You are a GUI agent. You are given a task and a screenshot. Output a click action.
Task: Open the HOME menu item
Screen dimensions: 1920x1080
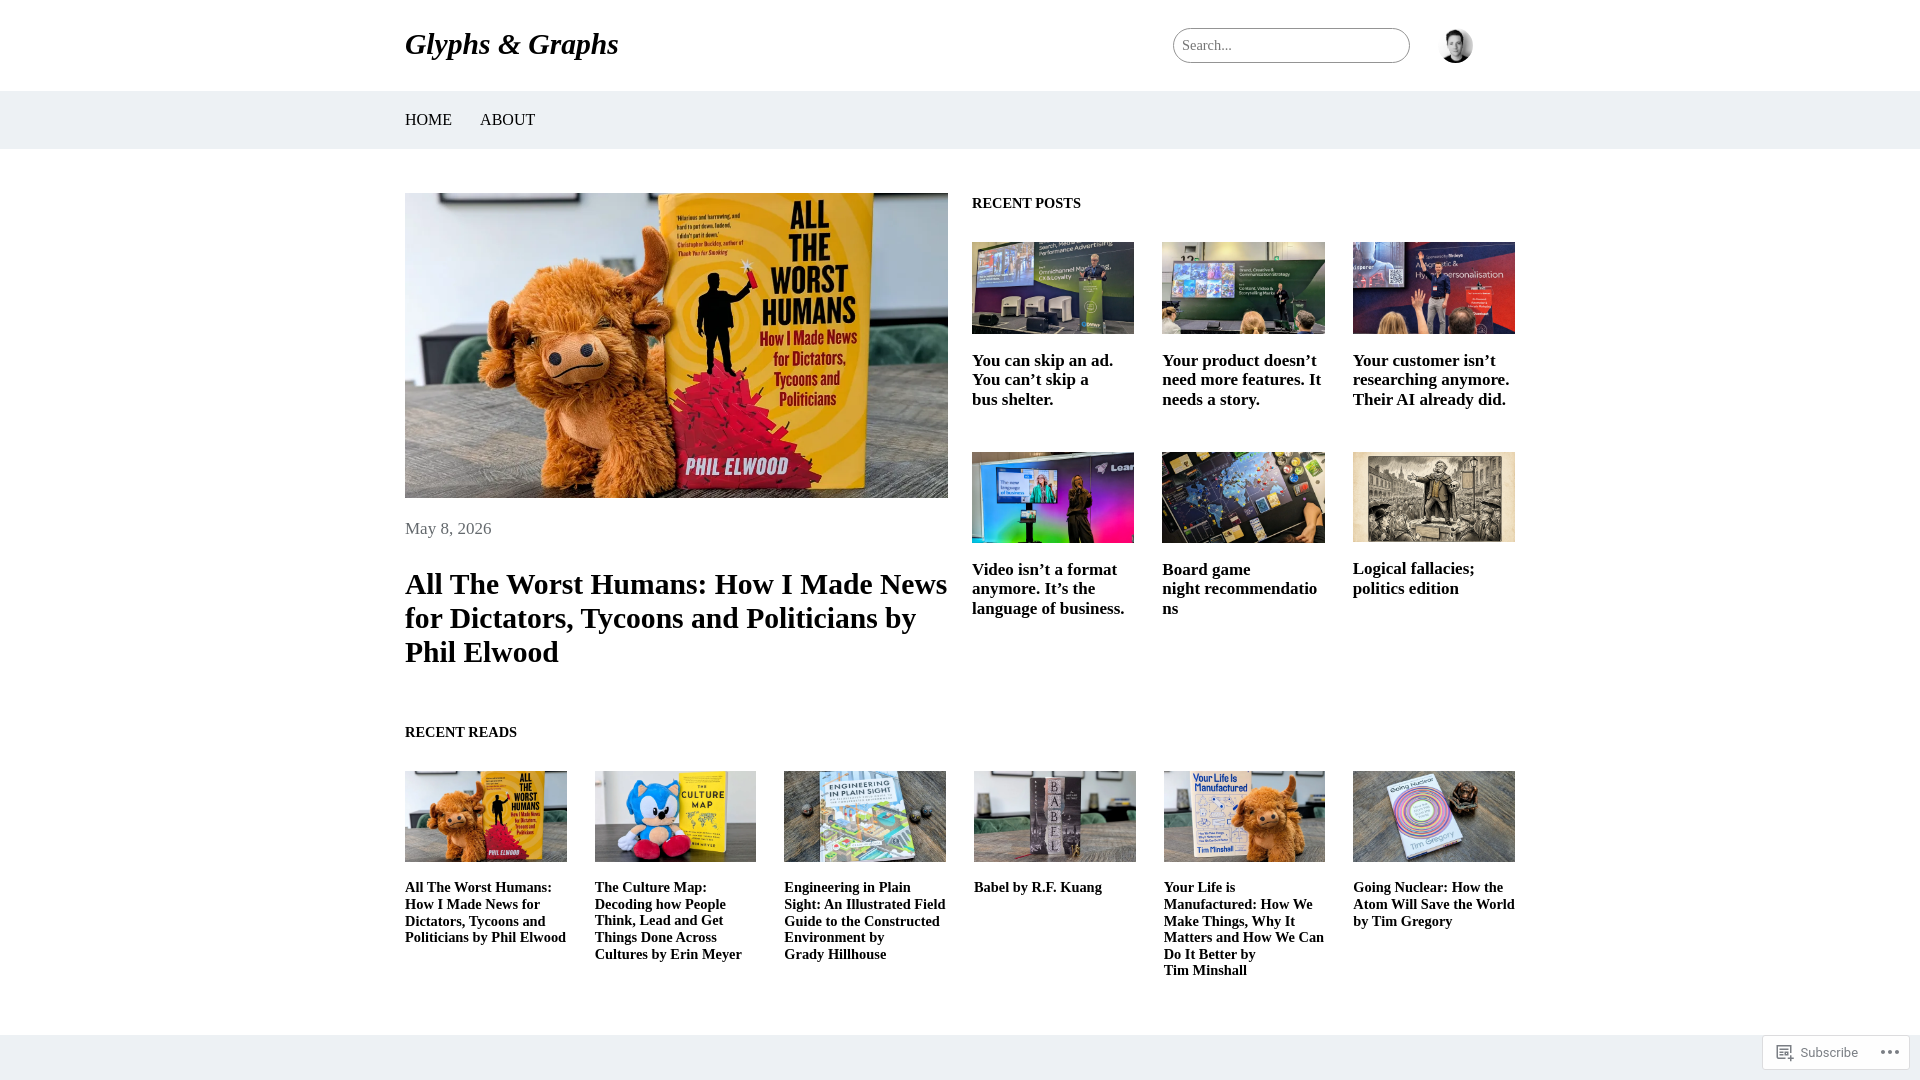click(428, 120)
